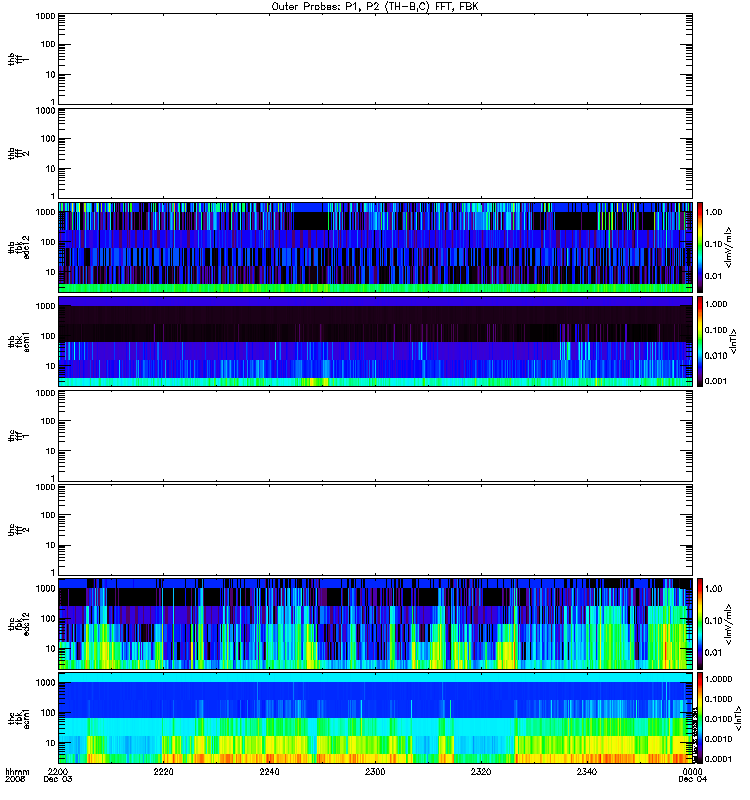Click "1.00" on the thb edc12 colorbar
The height and width of the screenshot is (800, 750).
click(713, 212)
